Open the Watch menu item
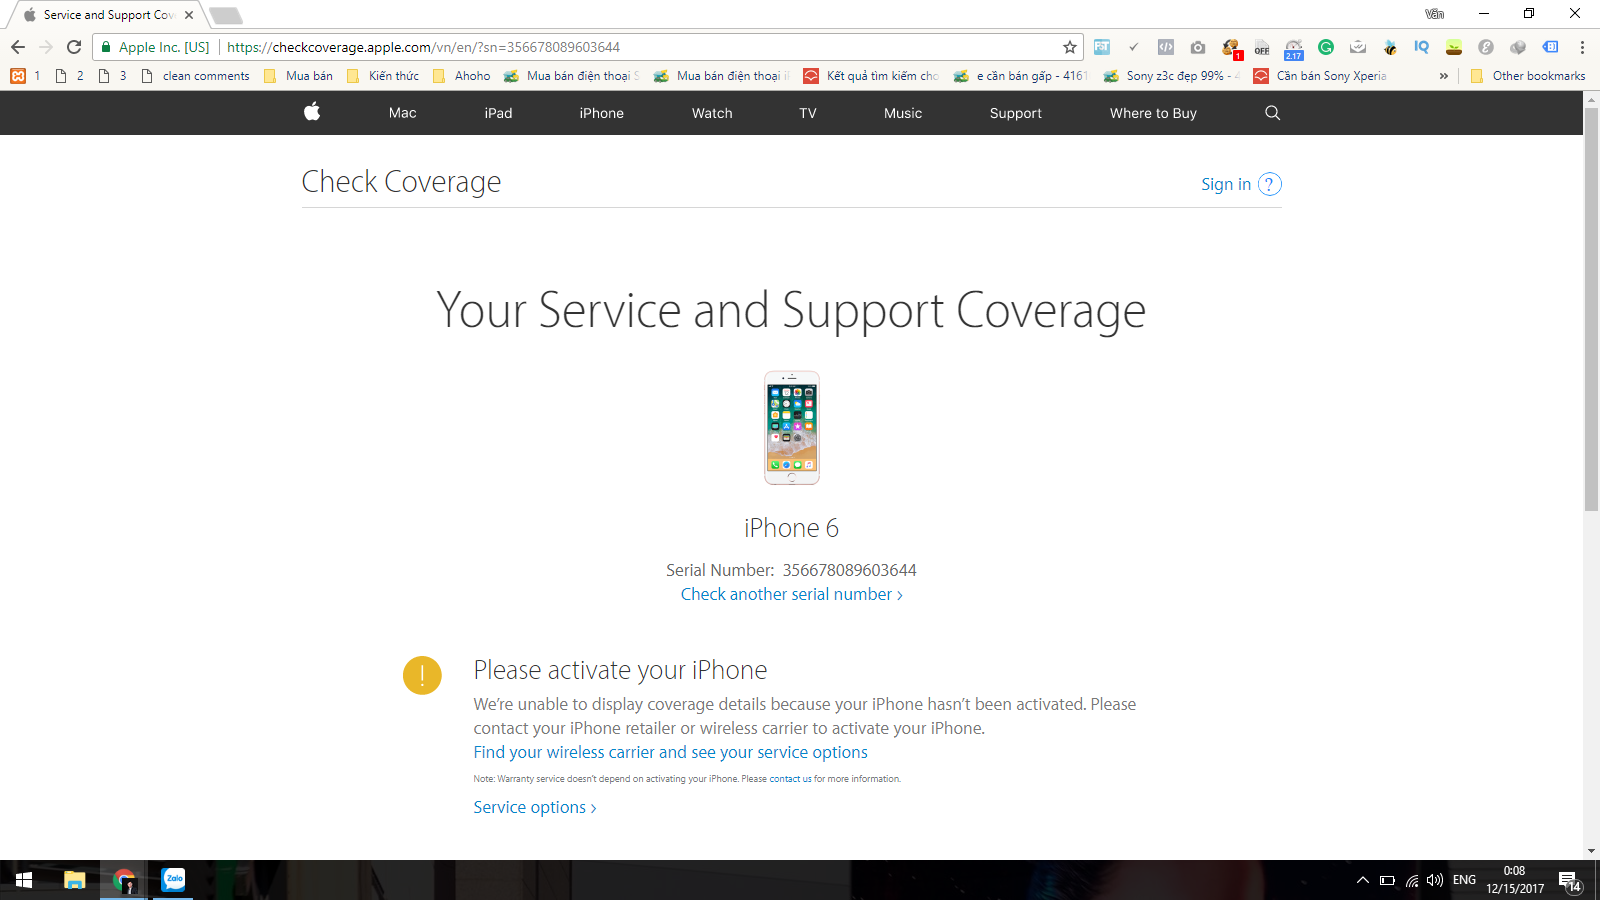The height and width of the screenshot is (900, 1600). pos(712,113)
